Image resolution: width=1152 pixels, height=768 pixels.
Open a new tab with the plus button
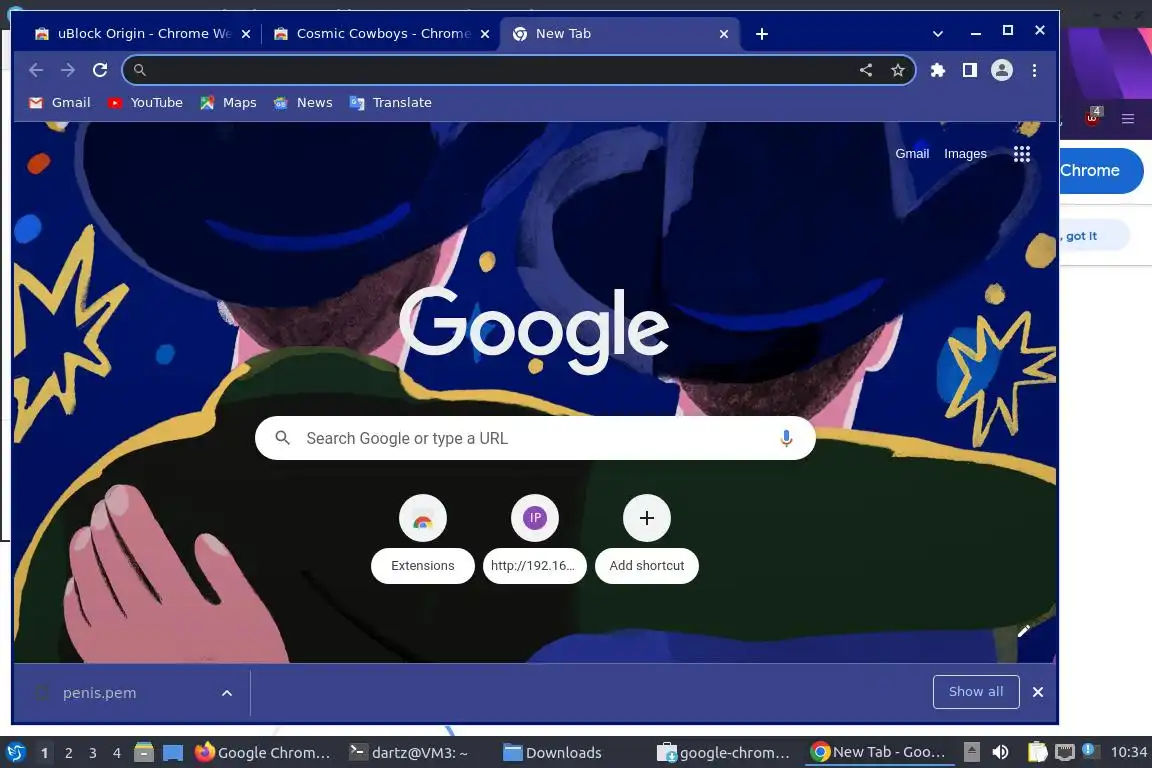(x=762, y=34)
